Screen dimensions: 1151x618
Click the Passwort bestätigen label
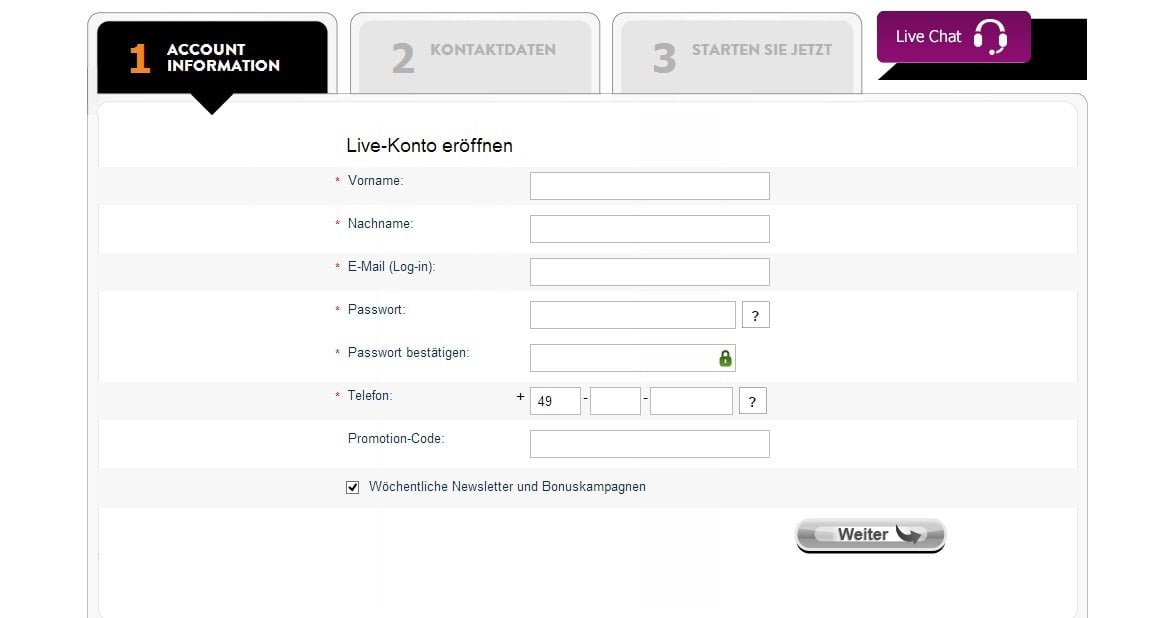click(x=408, y=353)
